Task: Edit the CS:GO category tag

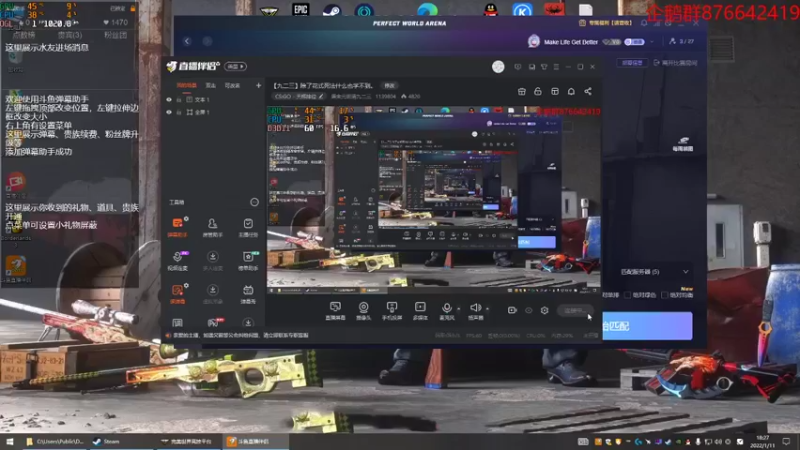Action: (298, 96)
